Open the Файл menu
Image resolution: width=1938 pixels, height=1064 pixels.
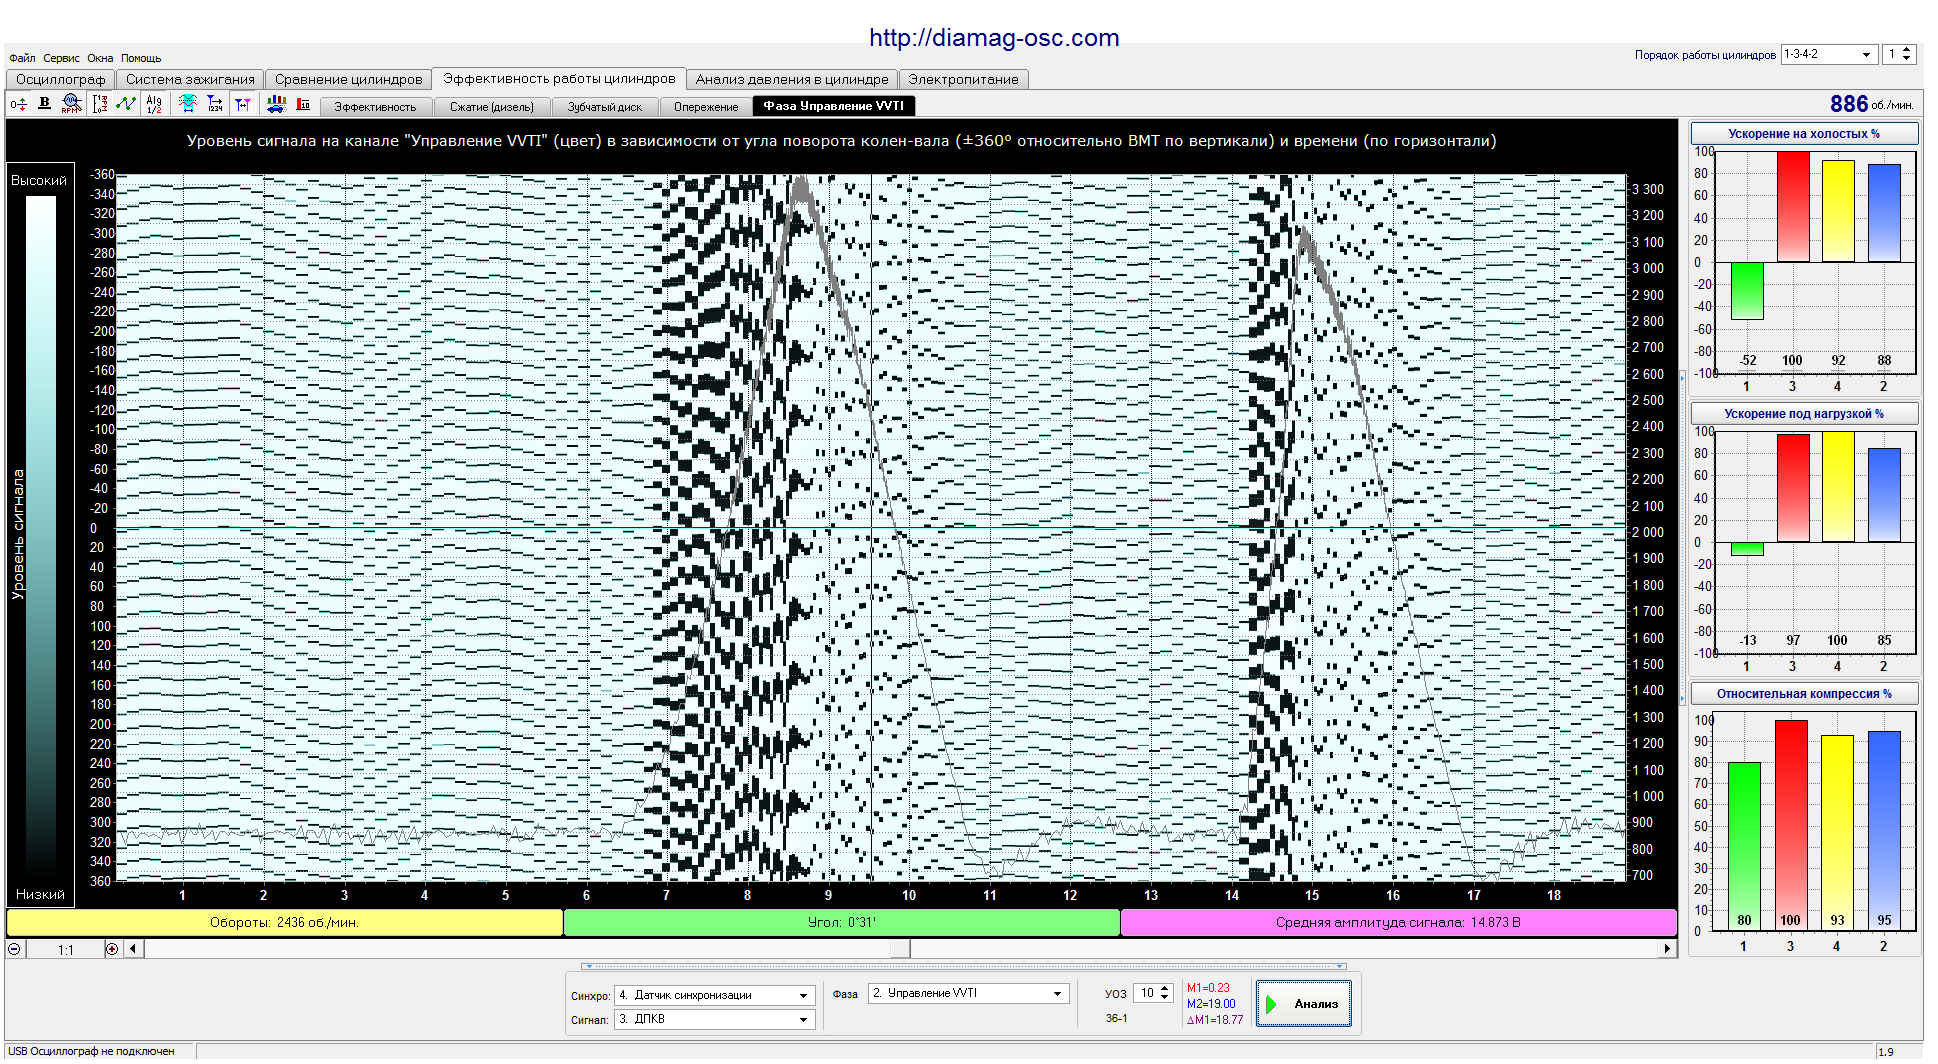pos(22,58)
